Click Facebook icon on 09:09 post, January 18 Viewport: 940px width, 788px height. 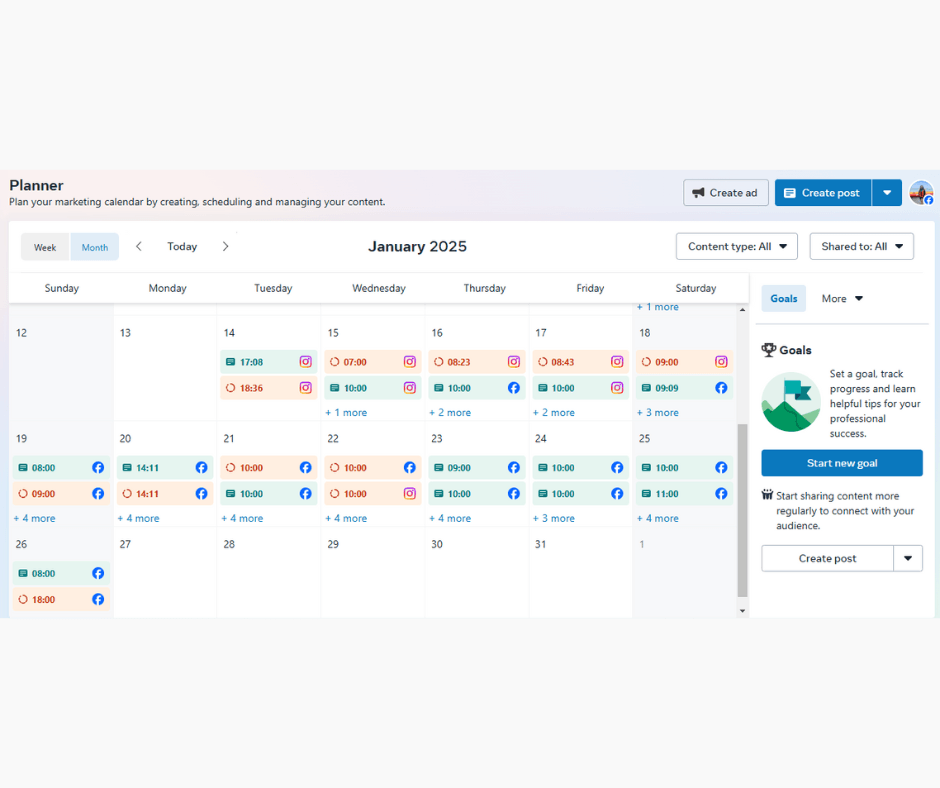(x=721, y=388)
